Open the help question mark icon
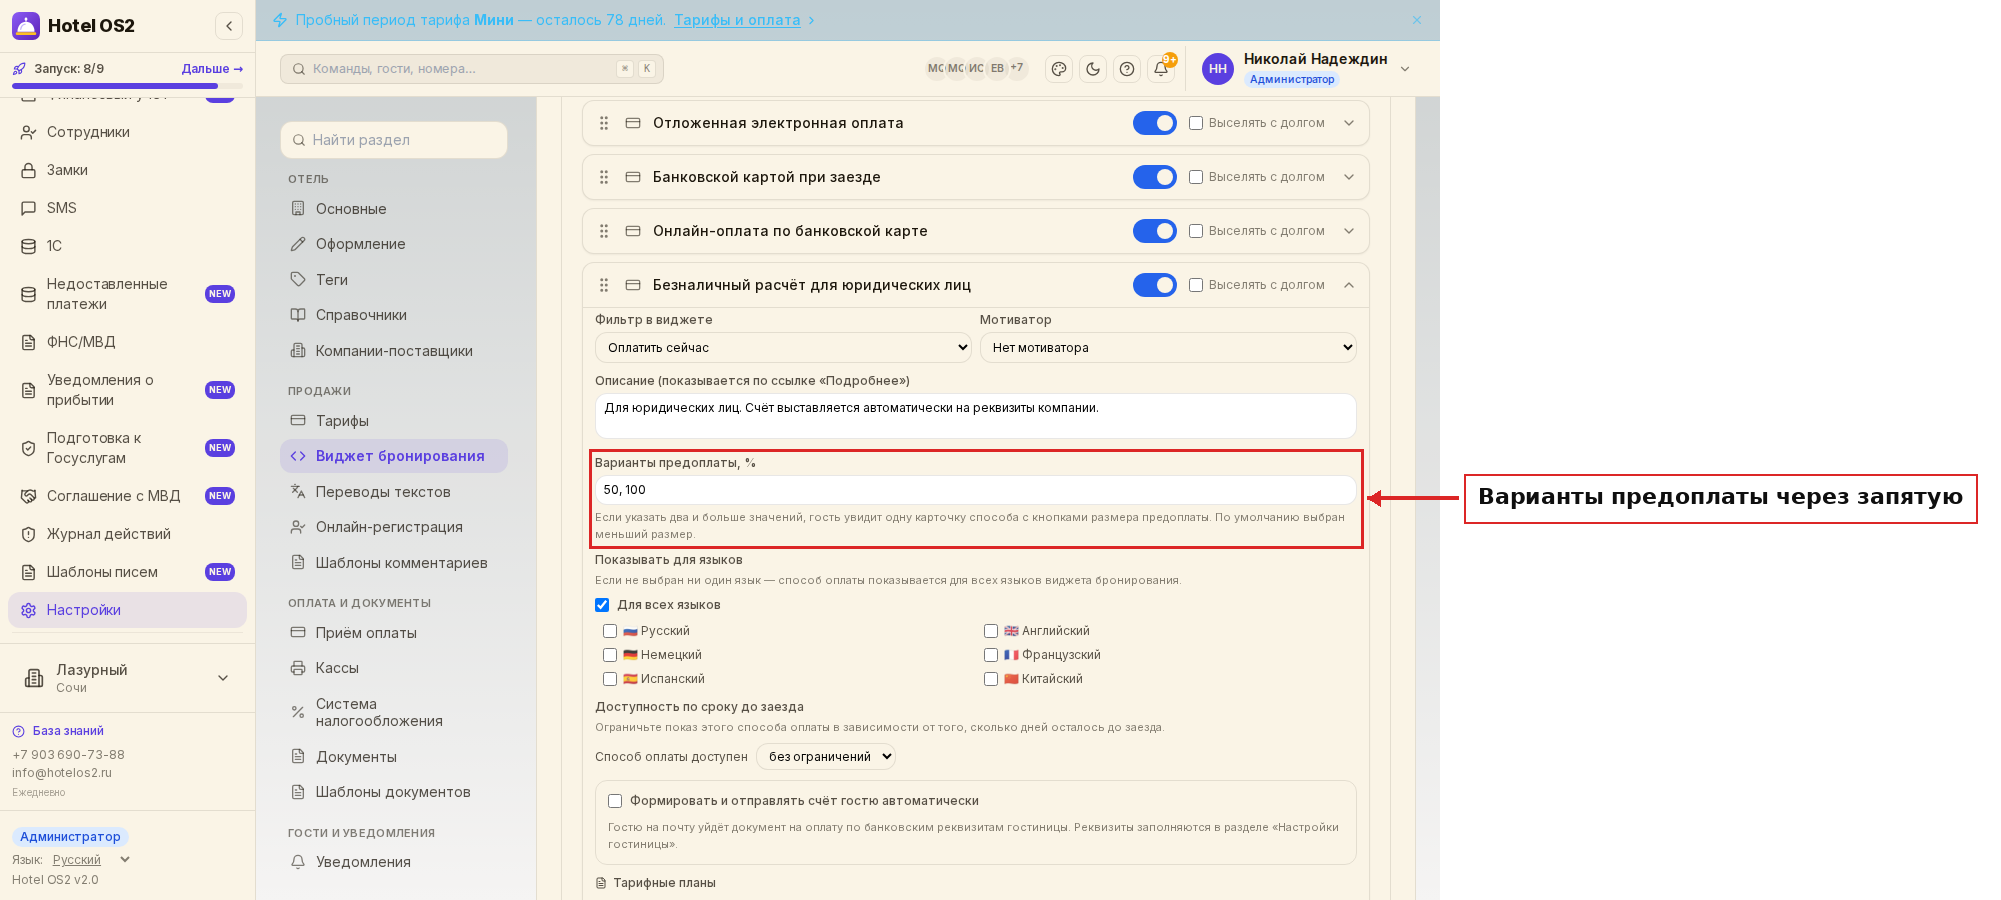This screenshot has height=900, width=2001. click(1127, 69)
